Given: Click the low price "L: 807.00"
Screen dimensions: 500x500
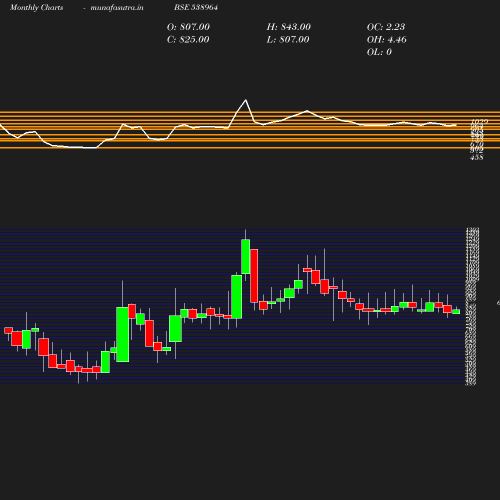Looking at the screenshot, I should point(288,40).
